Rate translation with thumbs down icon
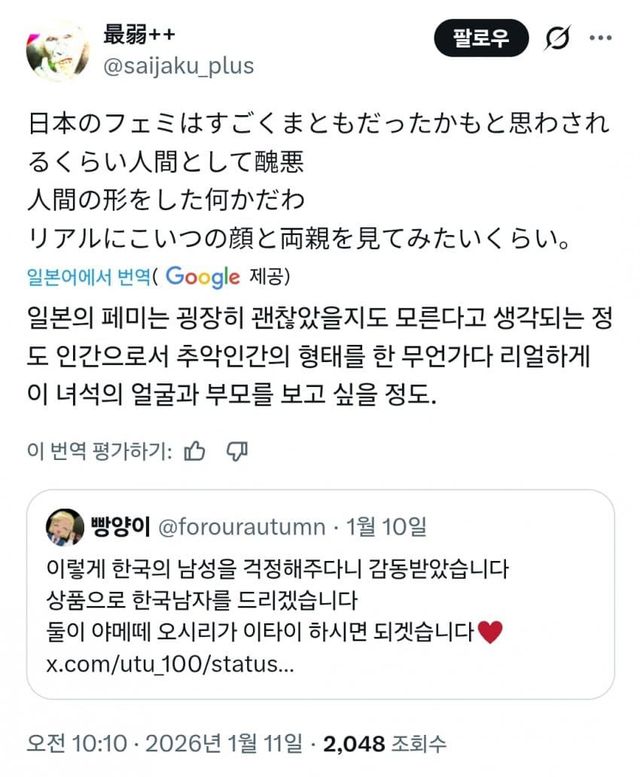Screen dimensions: 640x777 237,451
